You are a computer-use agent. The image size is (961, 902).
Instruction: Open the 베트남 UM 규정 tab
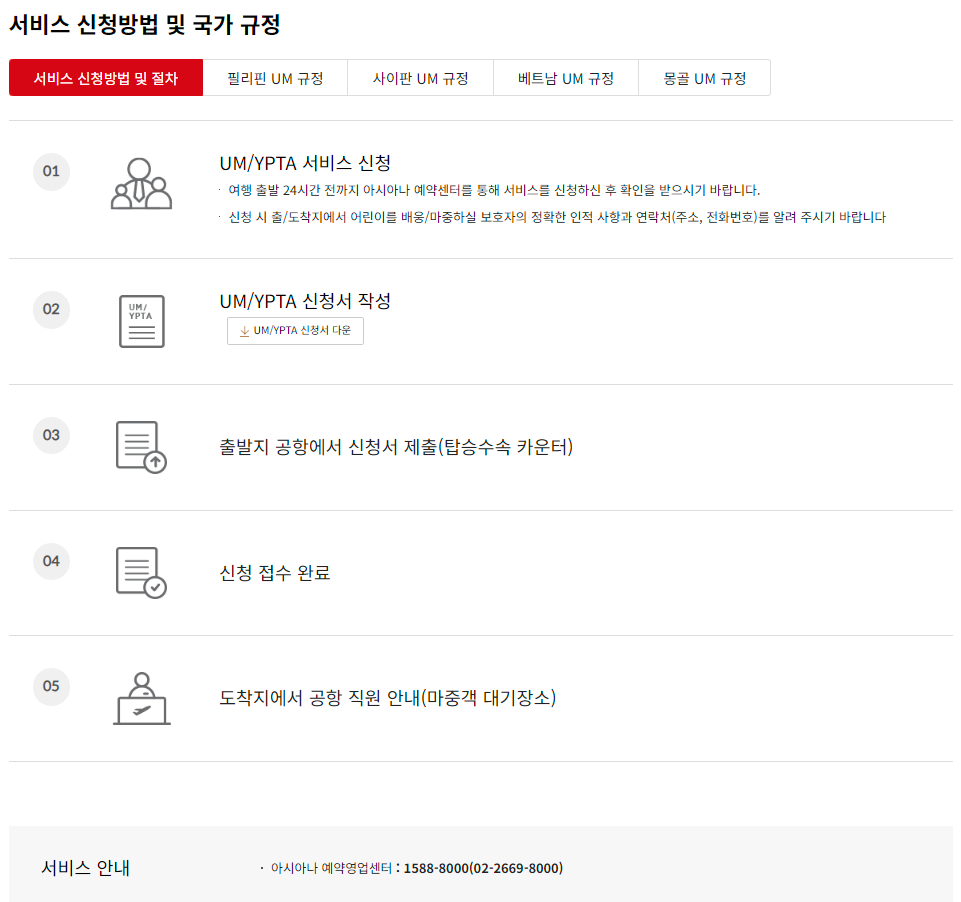[565, 77]
